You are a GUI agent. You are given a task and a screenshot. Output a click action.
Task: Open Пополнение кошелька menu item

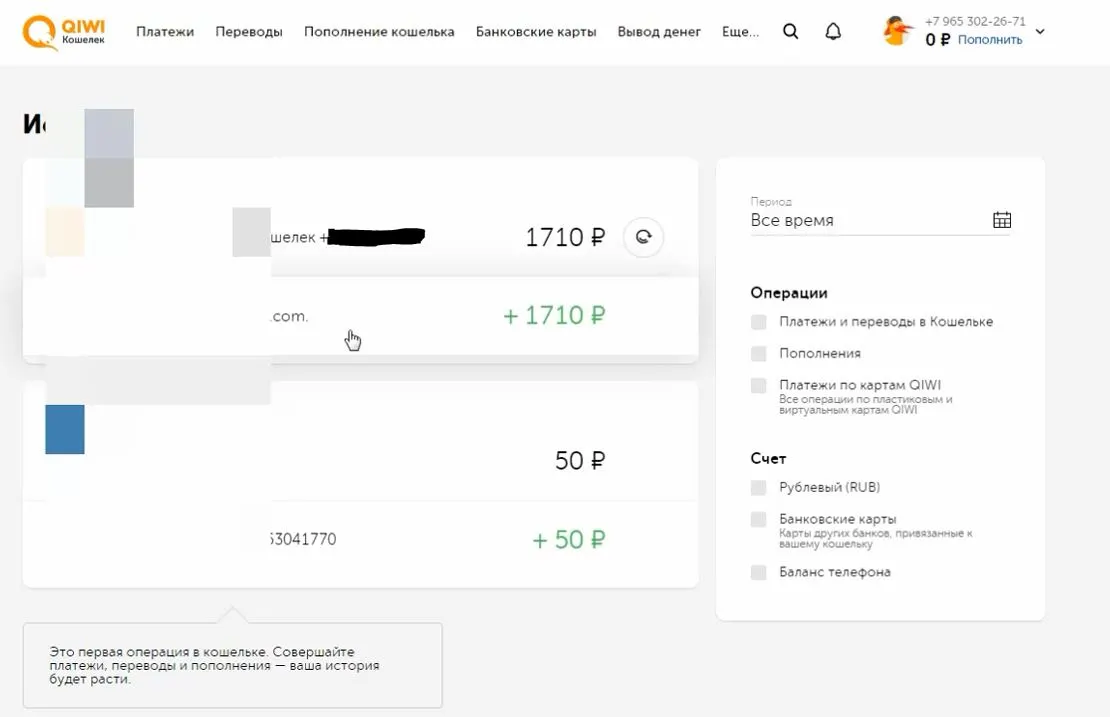click(x=379, y=32)
